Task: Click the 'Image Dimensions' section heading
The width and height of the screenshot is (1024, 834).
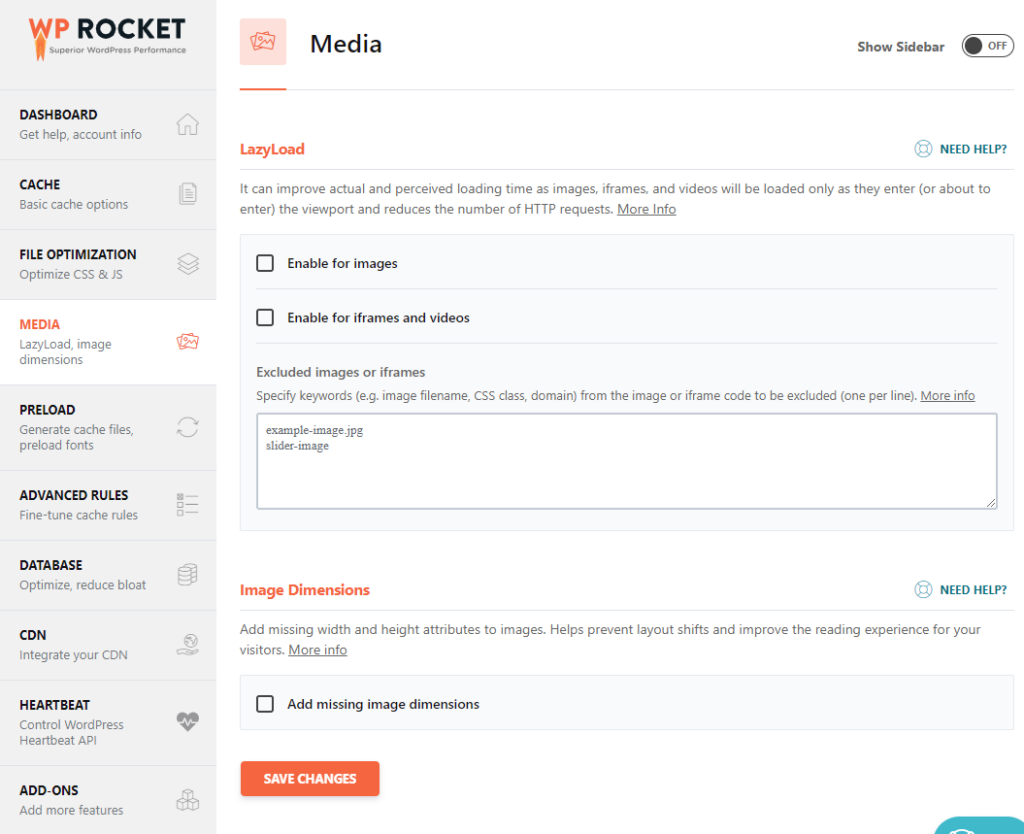Action: coord(304,590)
